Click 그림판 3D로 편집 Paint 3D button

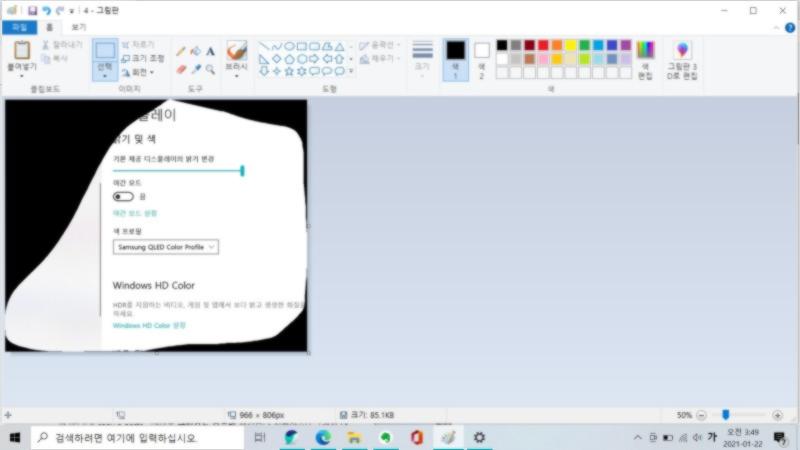(x=682, y=60)
